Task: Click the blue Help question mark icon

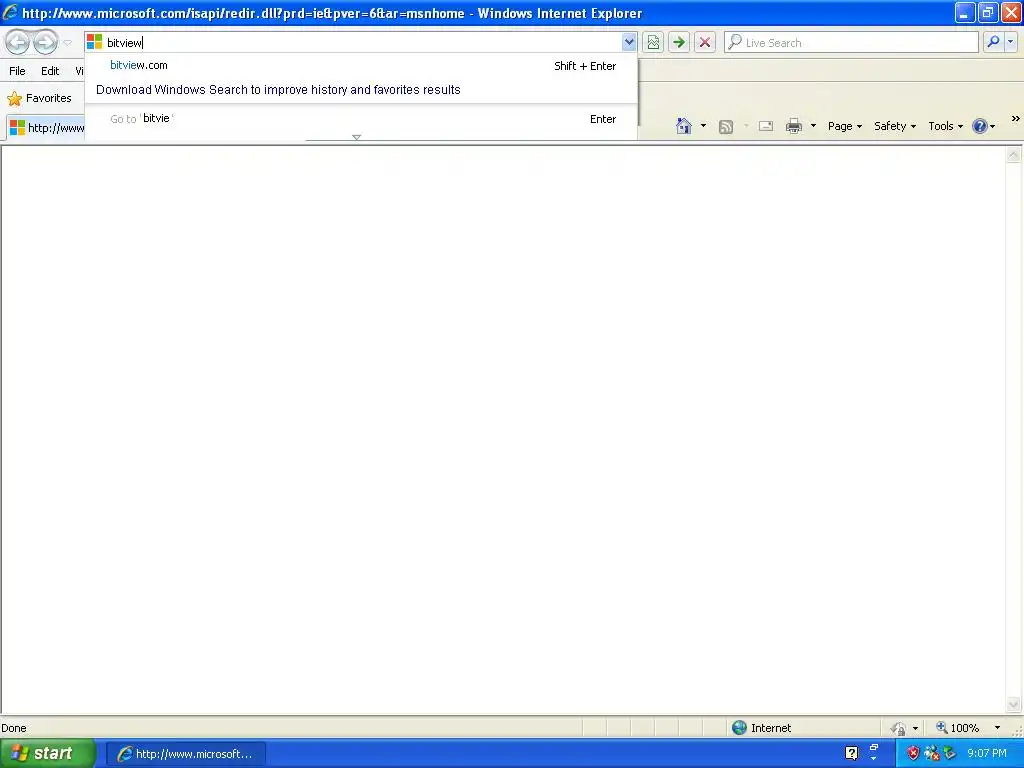Action: [x=980, y=126]
